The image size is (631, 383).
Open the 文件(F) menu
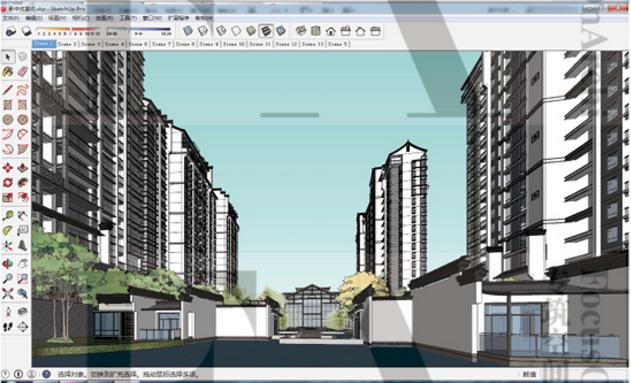[x=10, y=18]
